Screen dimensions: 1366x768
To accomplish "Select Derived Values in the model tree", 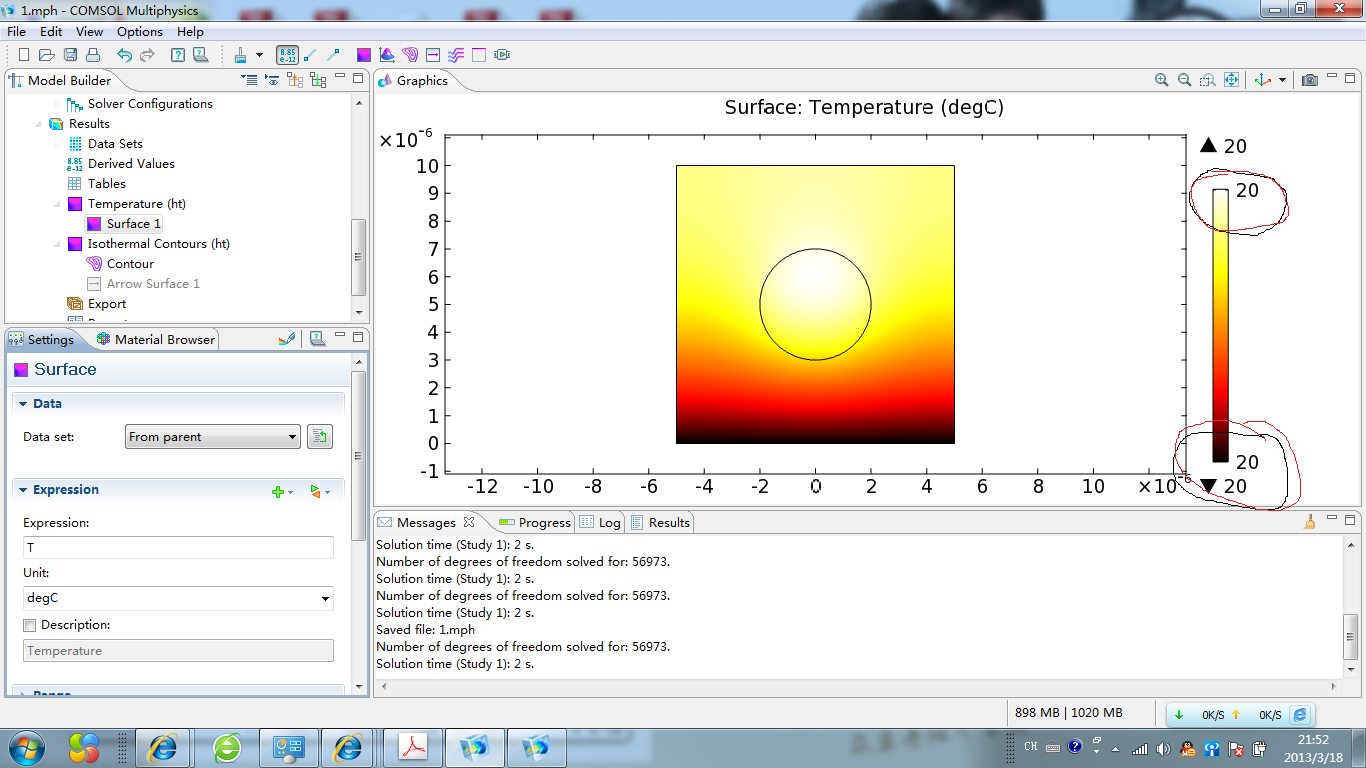I will (131, 164).
